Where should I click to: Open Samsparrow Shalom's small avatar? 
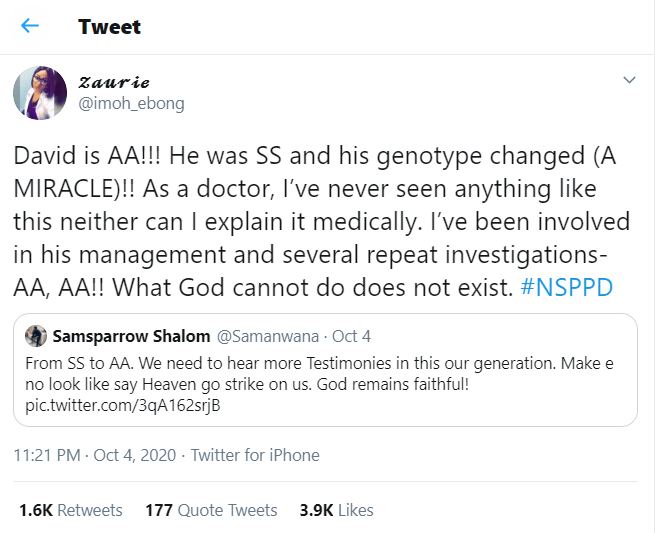tap(34, 336)
